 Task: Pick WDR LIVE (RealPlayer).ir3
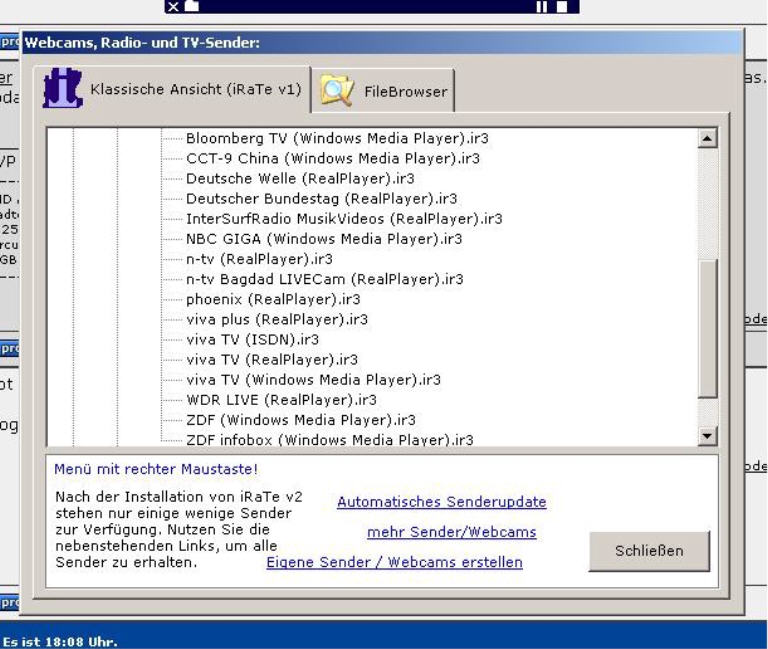click(281, 400)
